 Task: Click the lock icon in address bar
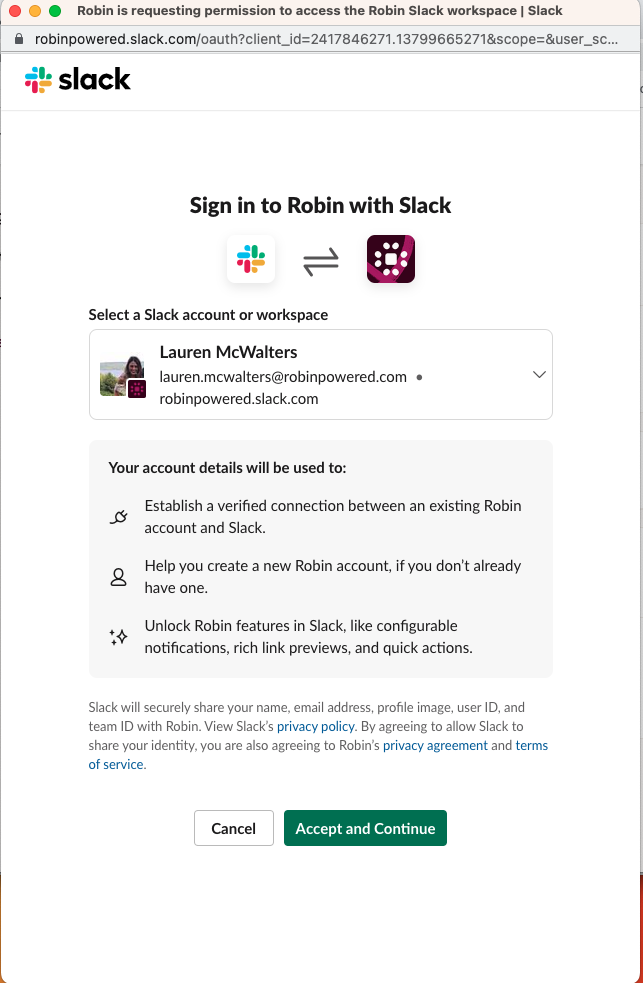(19, 39)
